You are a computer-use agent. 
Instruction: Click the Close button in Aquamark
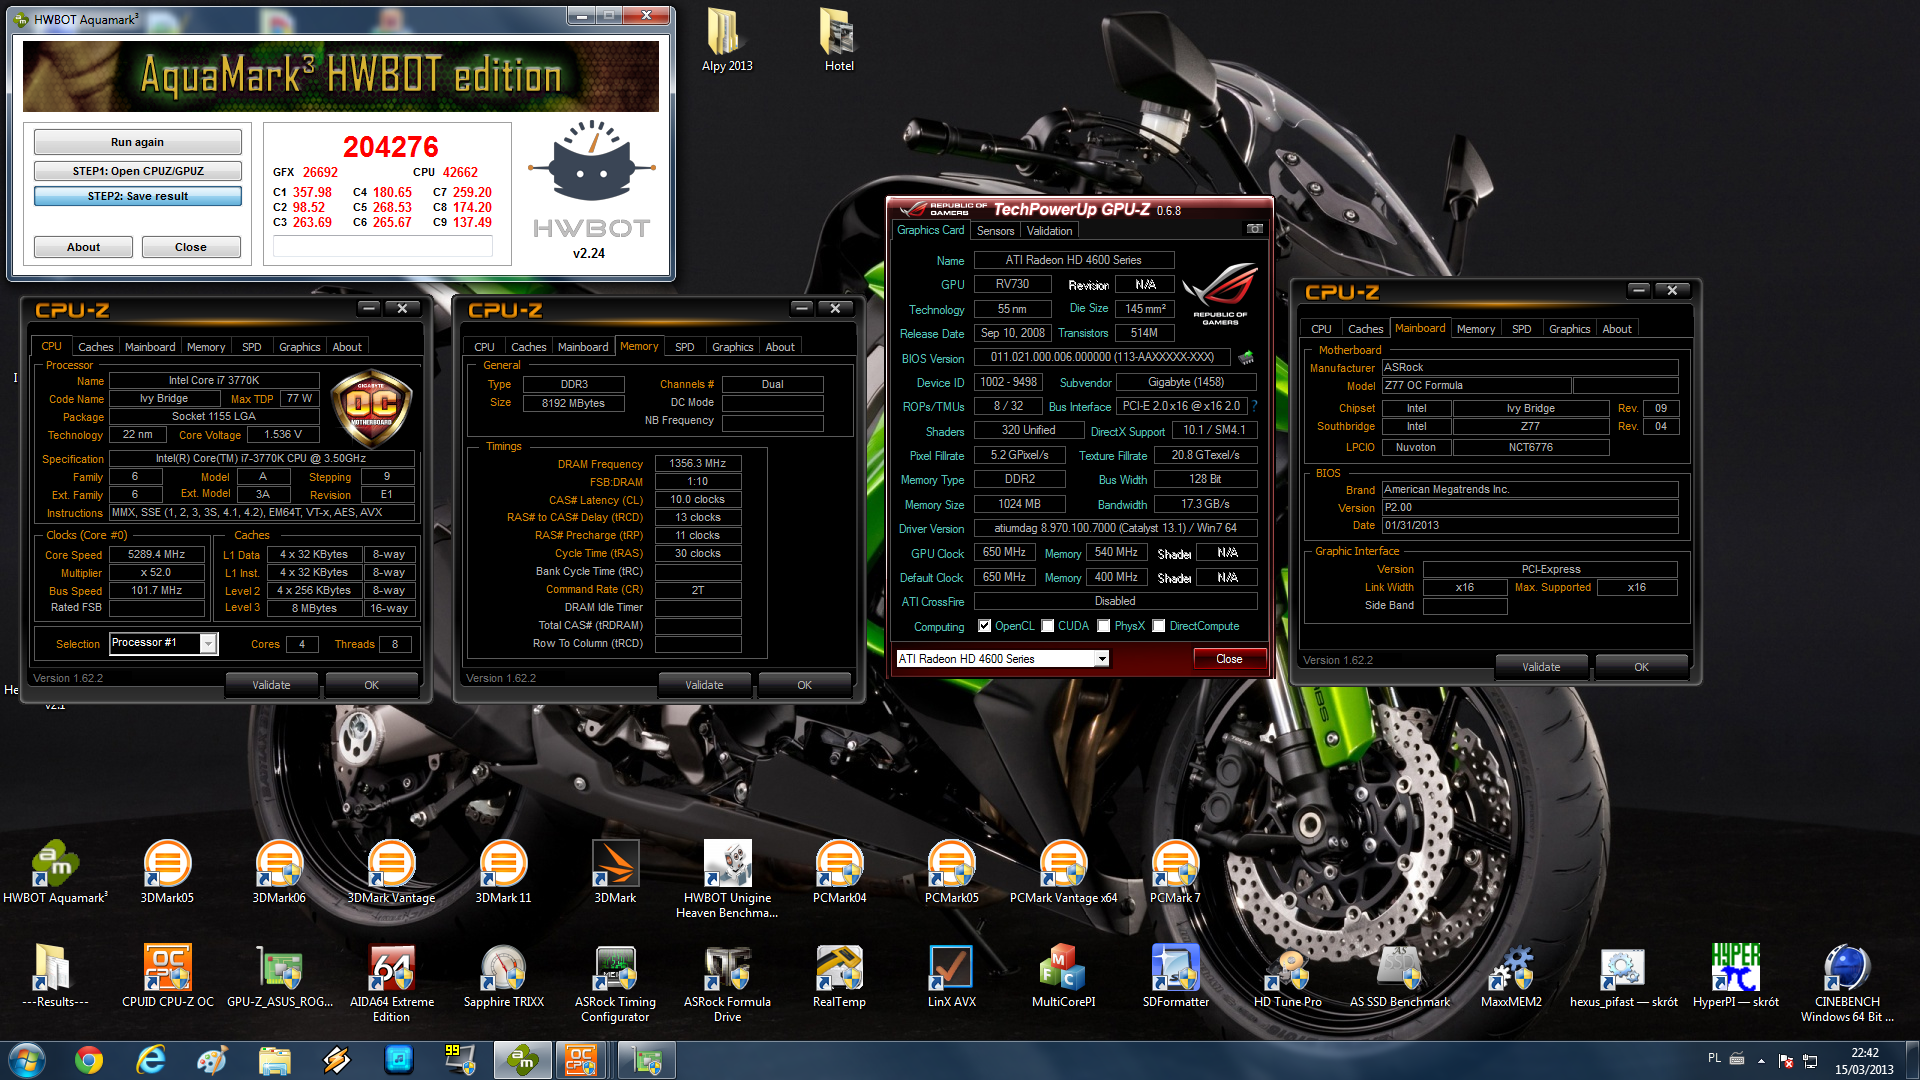(x=190, y=247)
